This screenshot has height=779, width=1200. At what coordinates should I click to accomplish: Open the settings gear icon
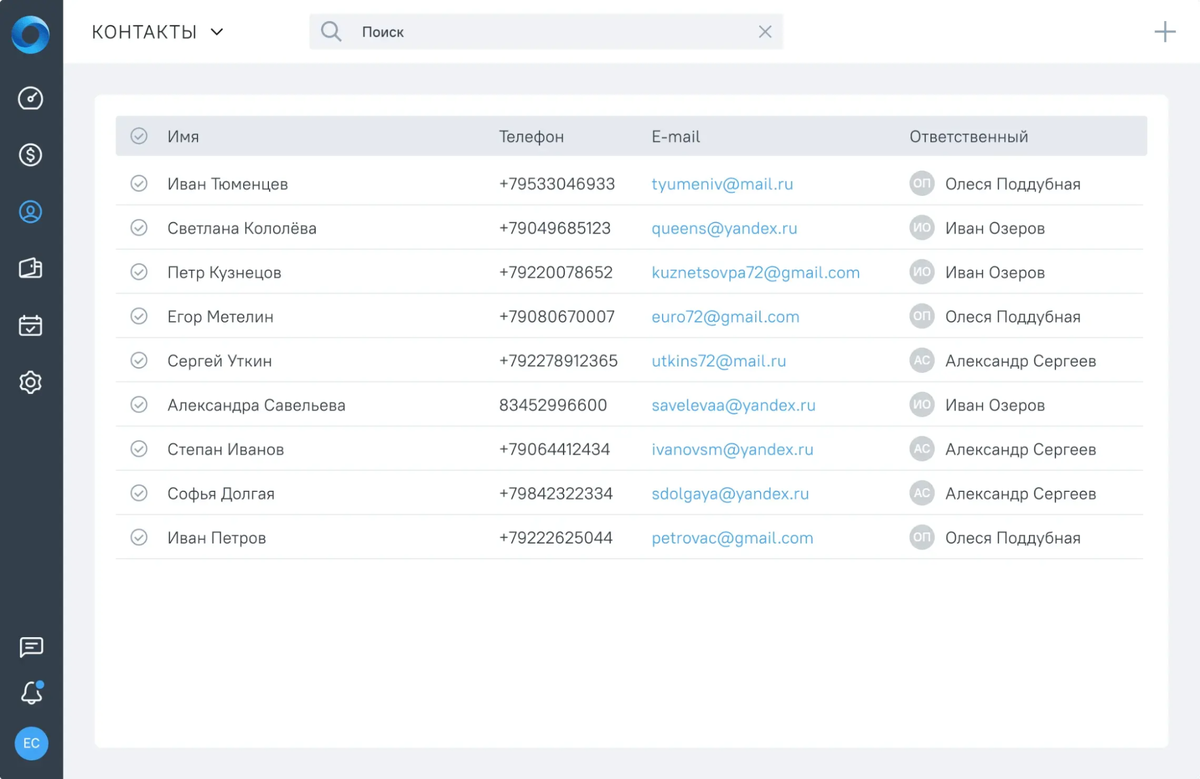tap(31, 382)
